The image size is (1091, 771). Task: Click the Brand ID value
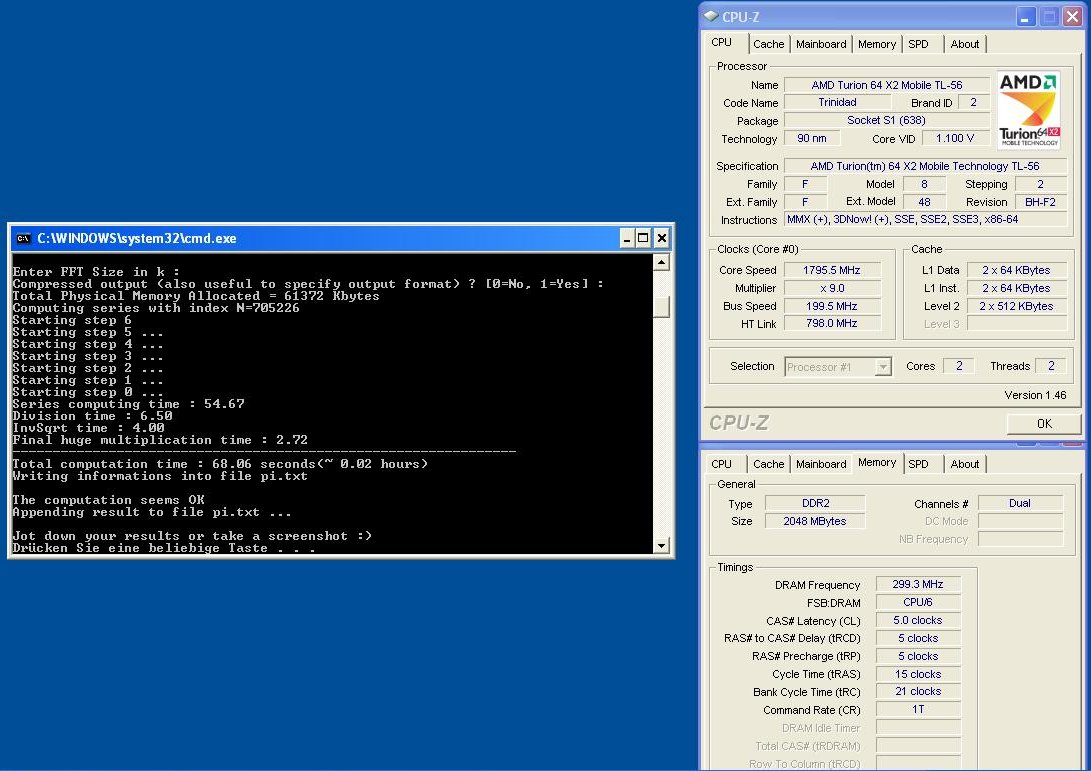click(973, 102)
